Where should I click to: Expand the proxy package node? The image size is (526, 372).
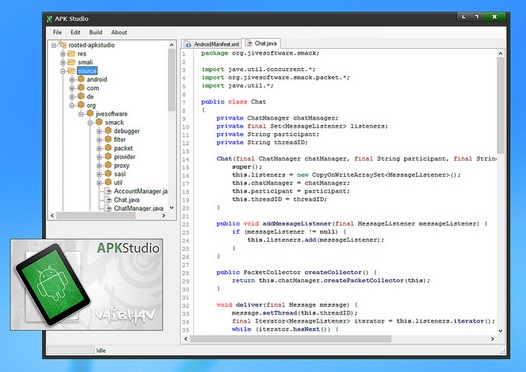[x=99, y=166]
